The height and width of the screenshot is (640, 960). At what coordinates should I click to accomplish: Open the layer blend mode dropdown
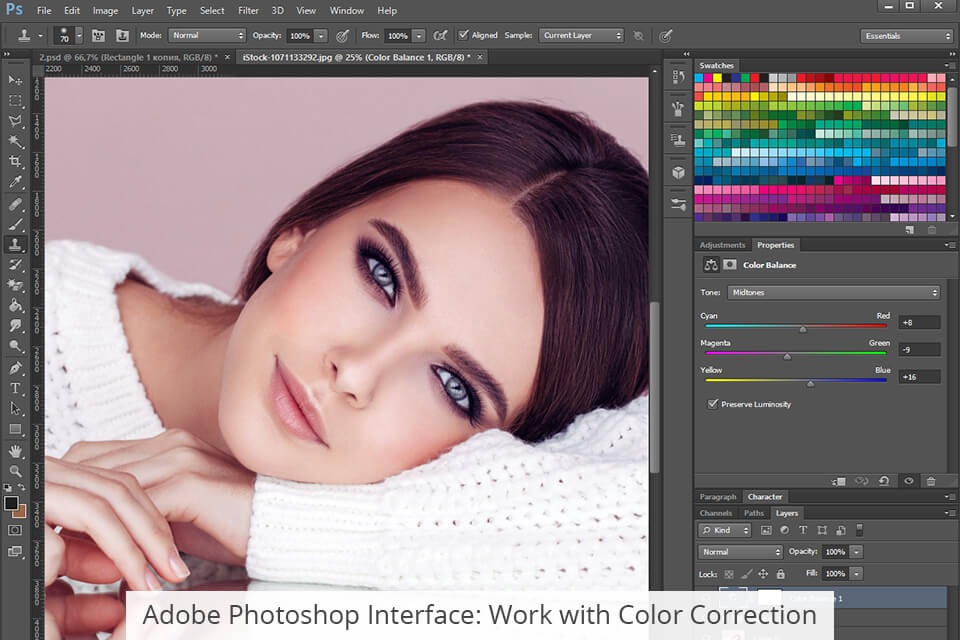tap(740, 551)
